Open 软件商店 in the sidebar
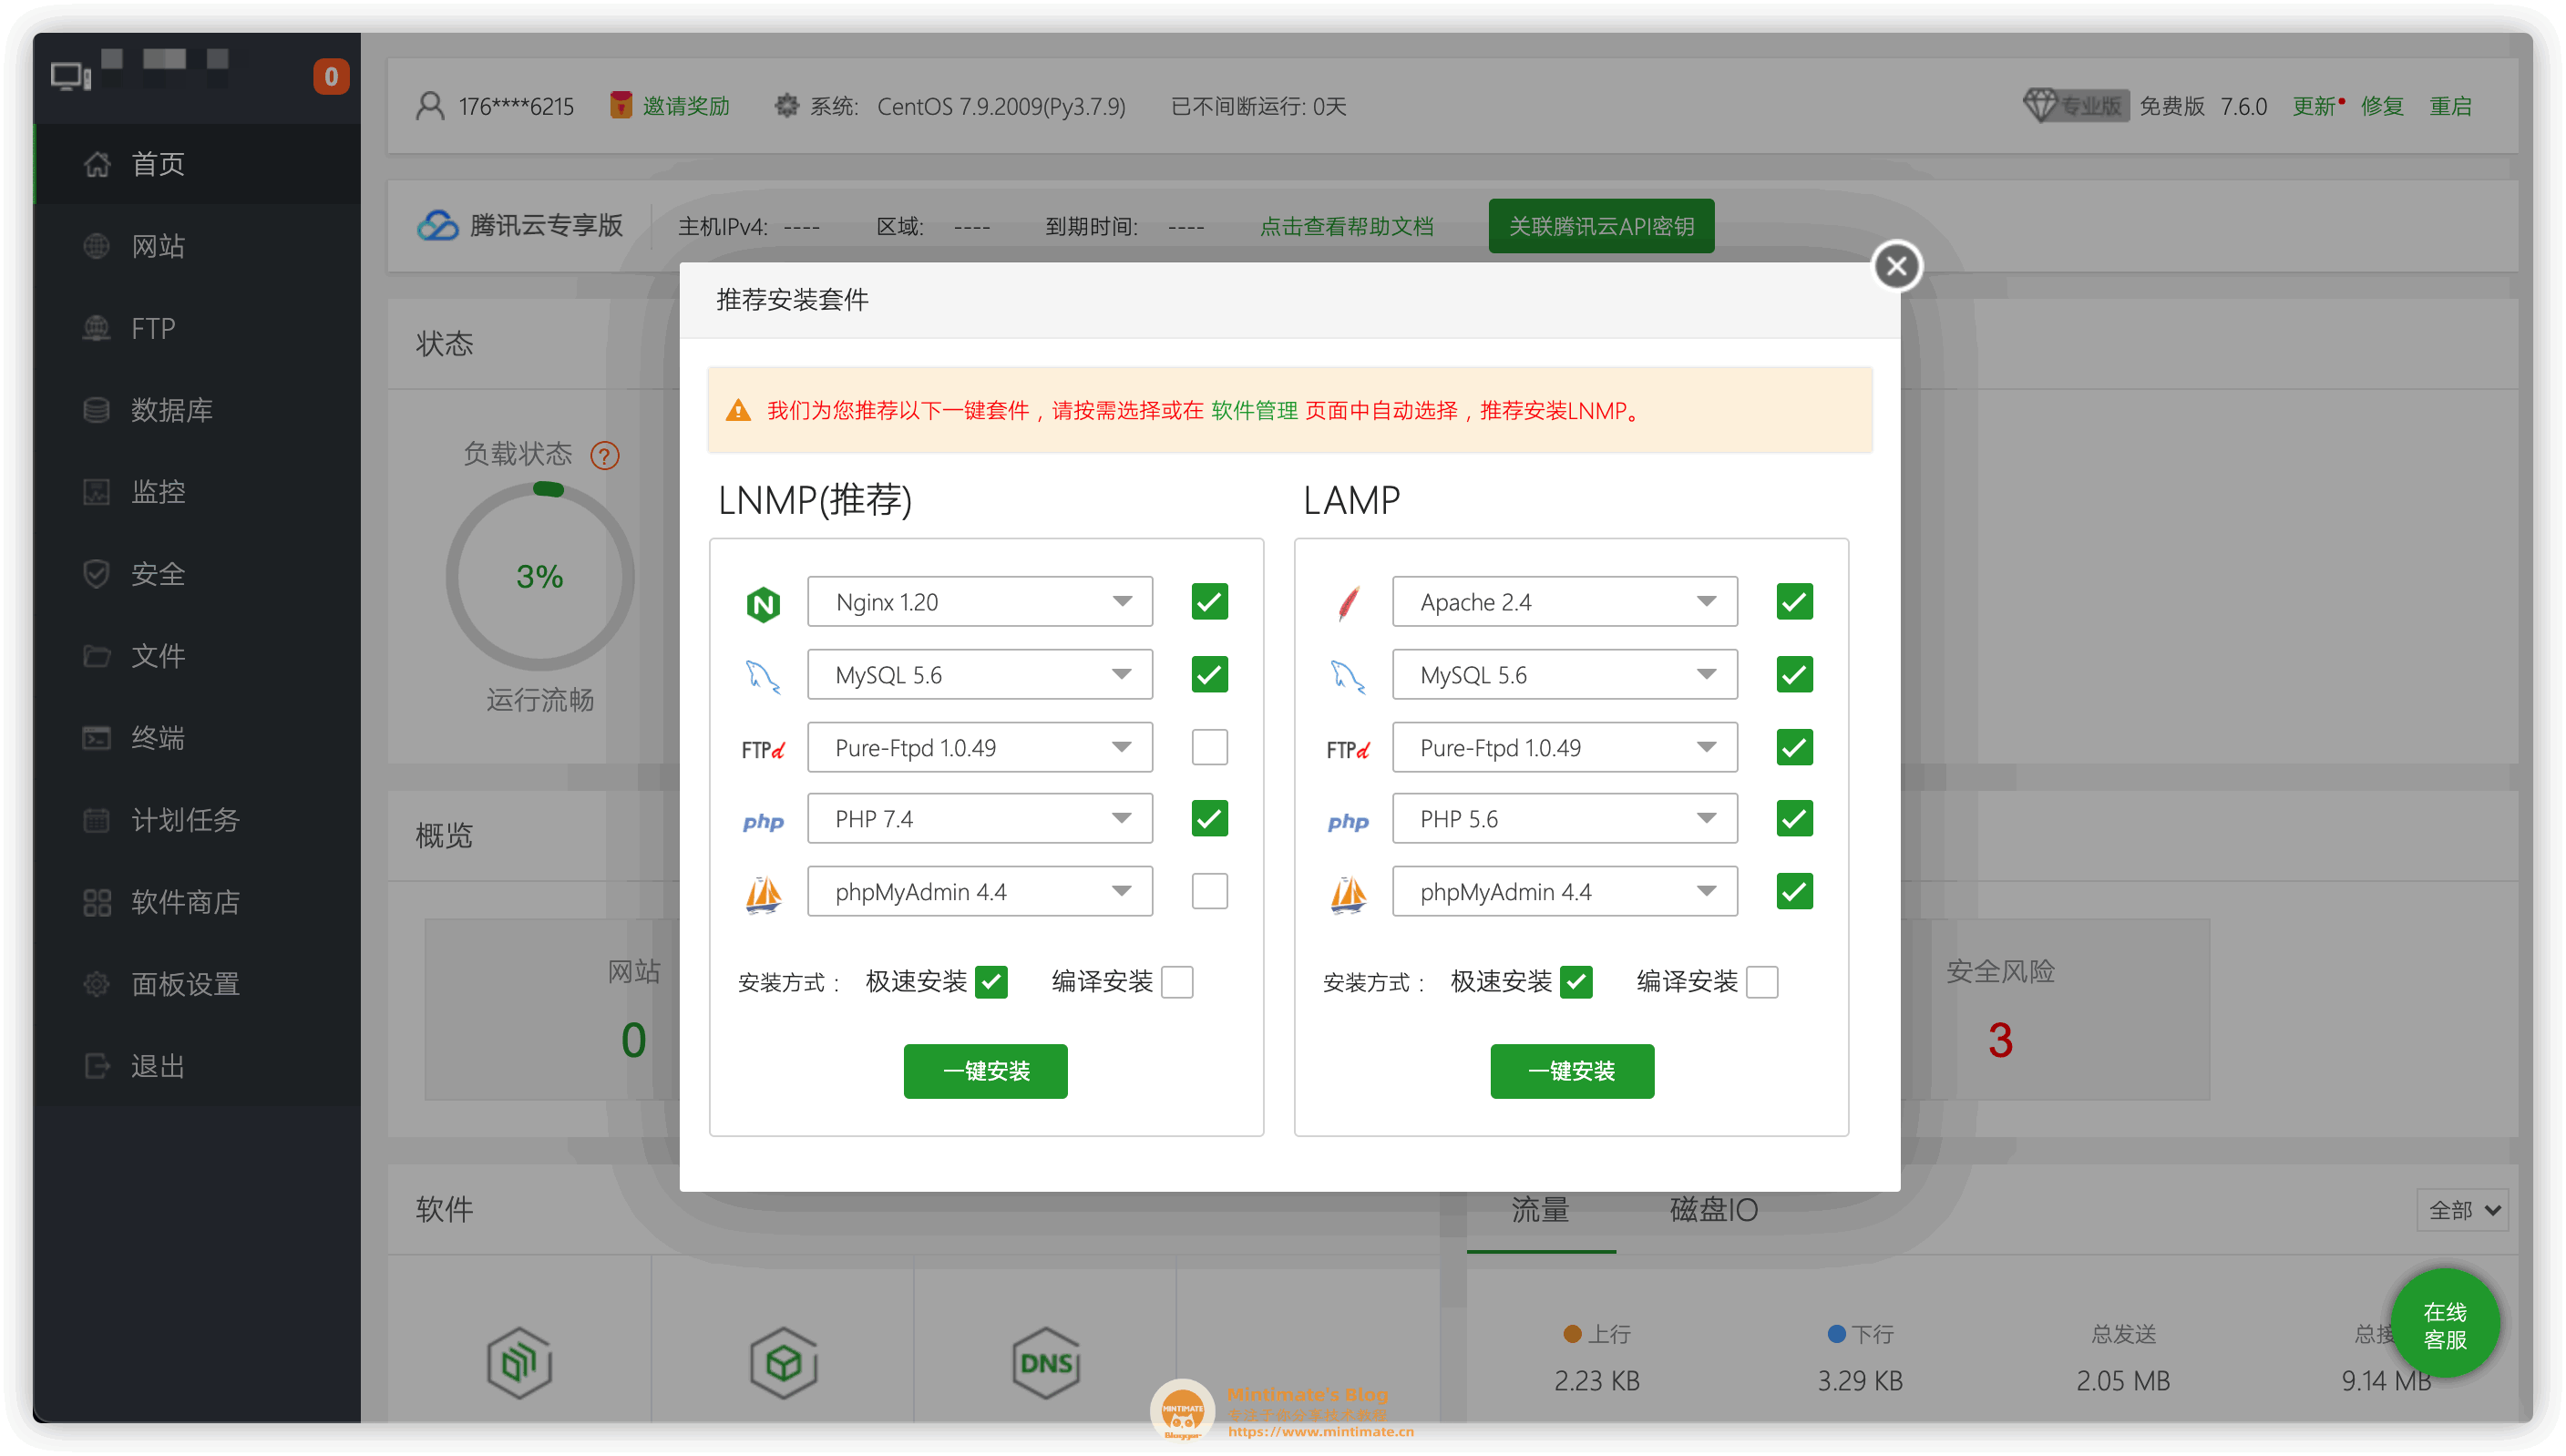 click(x=197, y=902)
